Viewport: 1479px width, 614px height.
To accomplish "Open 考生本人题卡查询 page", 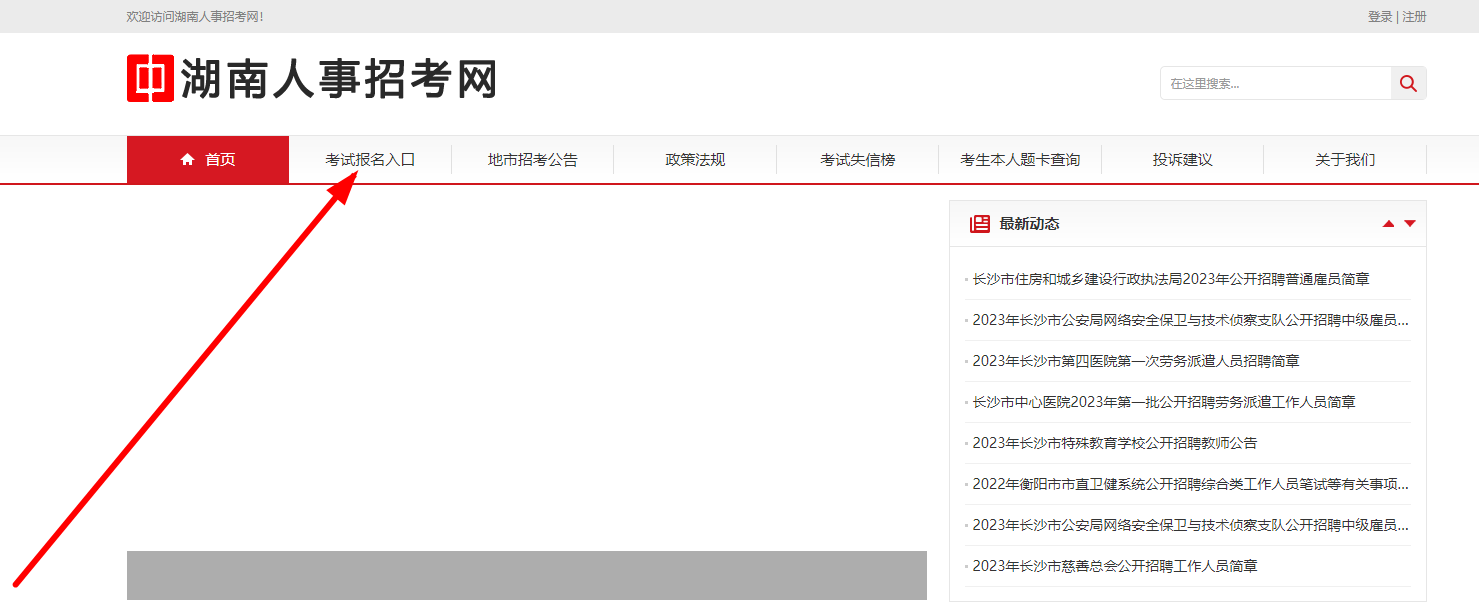I will tap(1020, 160).
